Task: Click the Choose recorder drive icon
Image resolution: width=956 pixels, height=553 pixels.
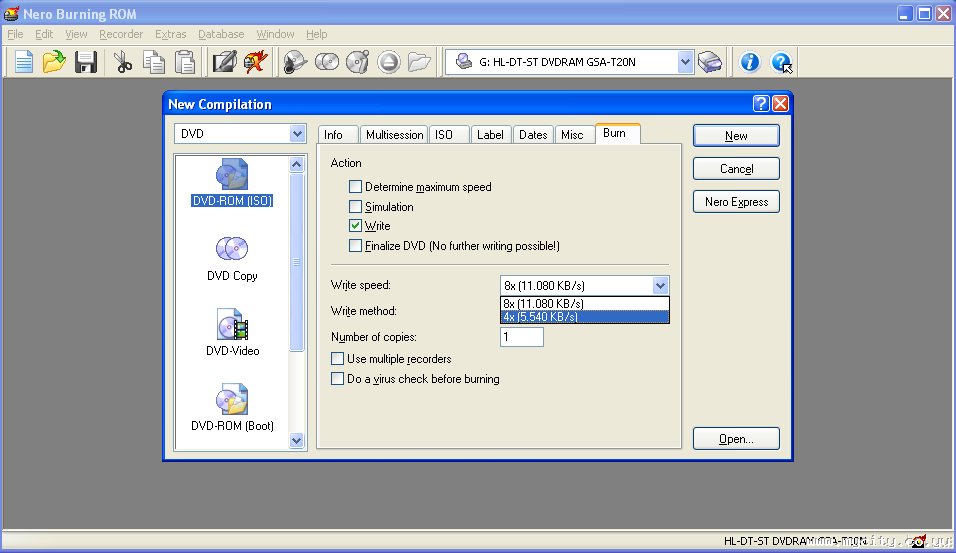Action: click(x=710, y=62)
